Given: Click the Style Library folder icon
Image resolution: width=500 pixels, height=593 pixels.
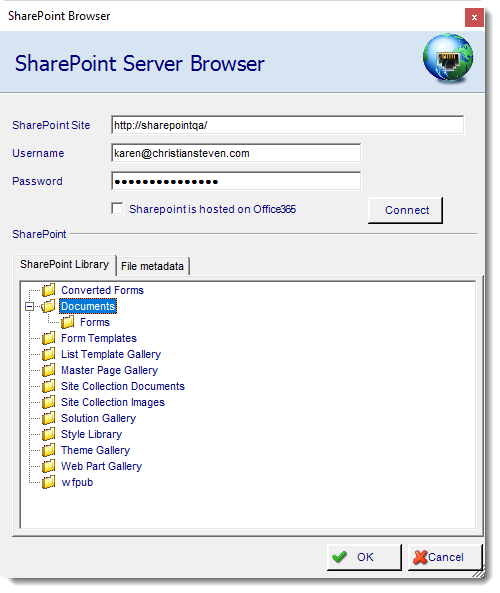Looking at the screenshot, I should click(48, 434).
